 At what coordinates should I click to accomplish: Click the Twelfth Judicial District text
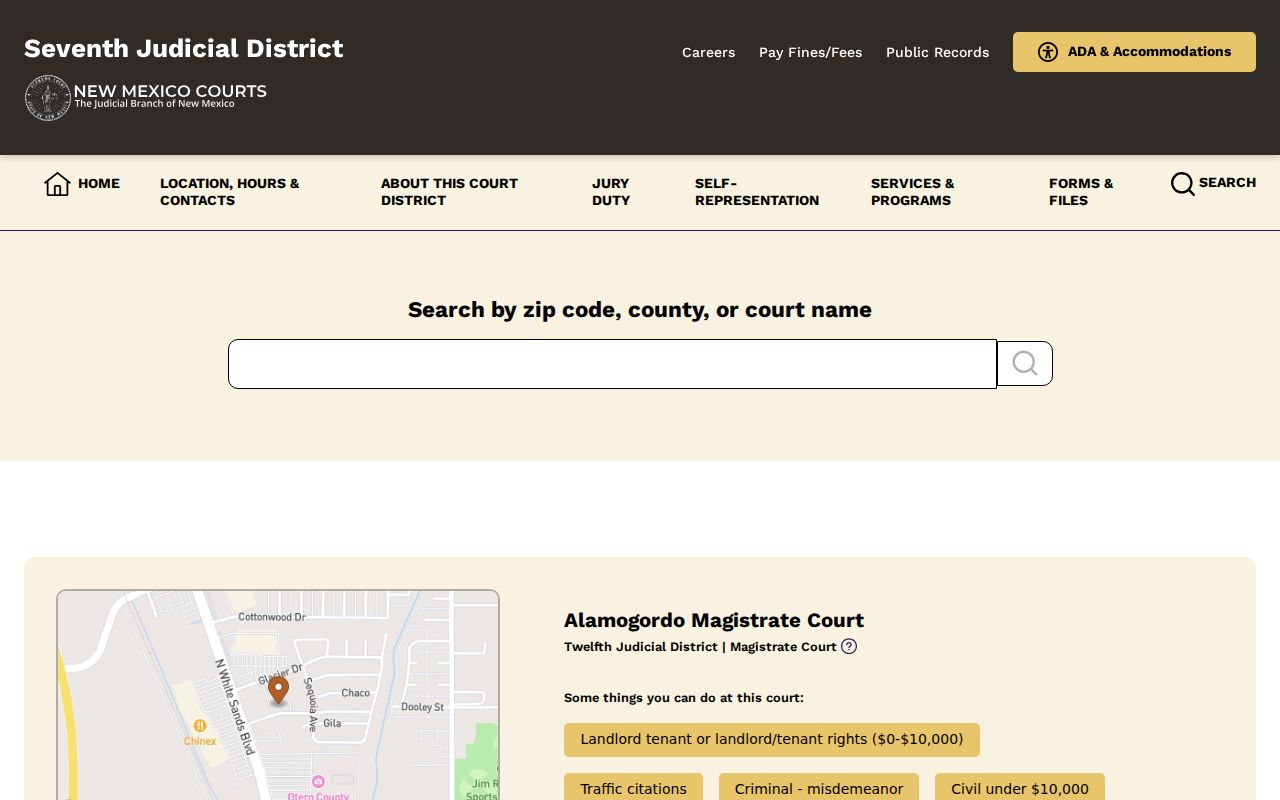point(641,646)
